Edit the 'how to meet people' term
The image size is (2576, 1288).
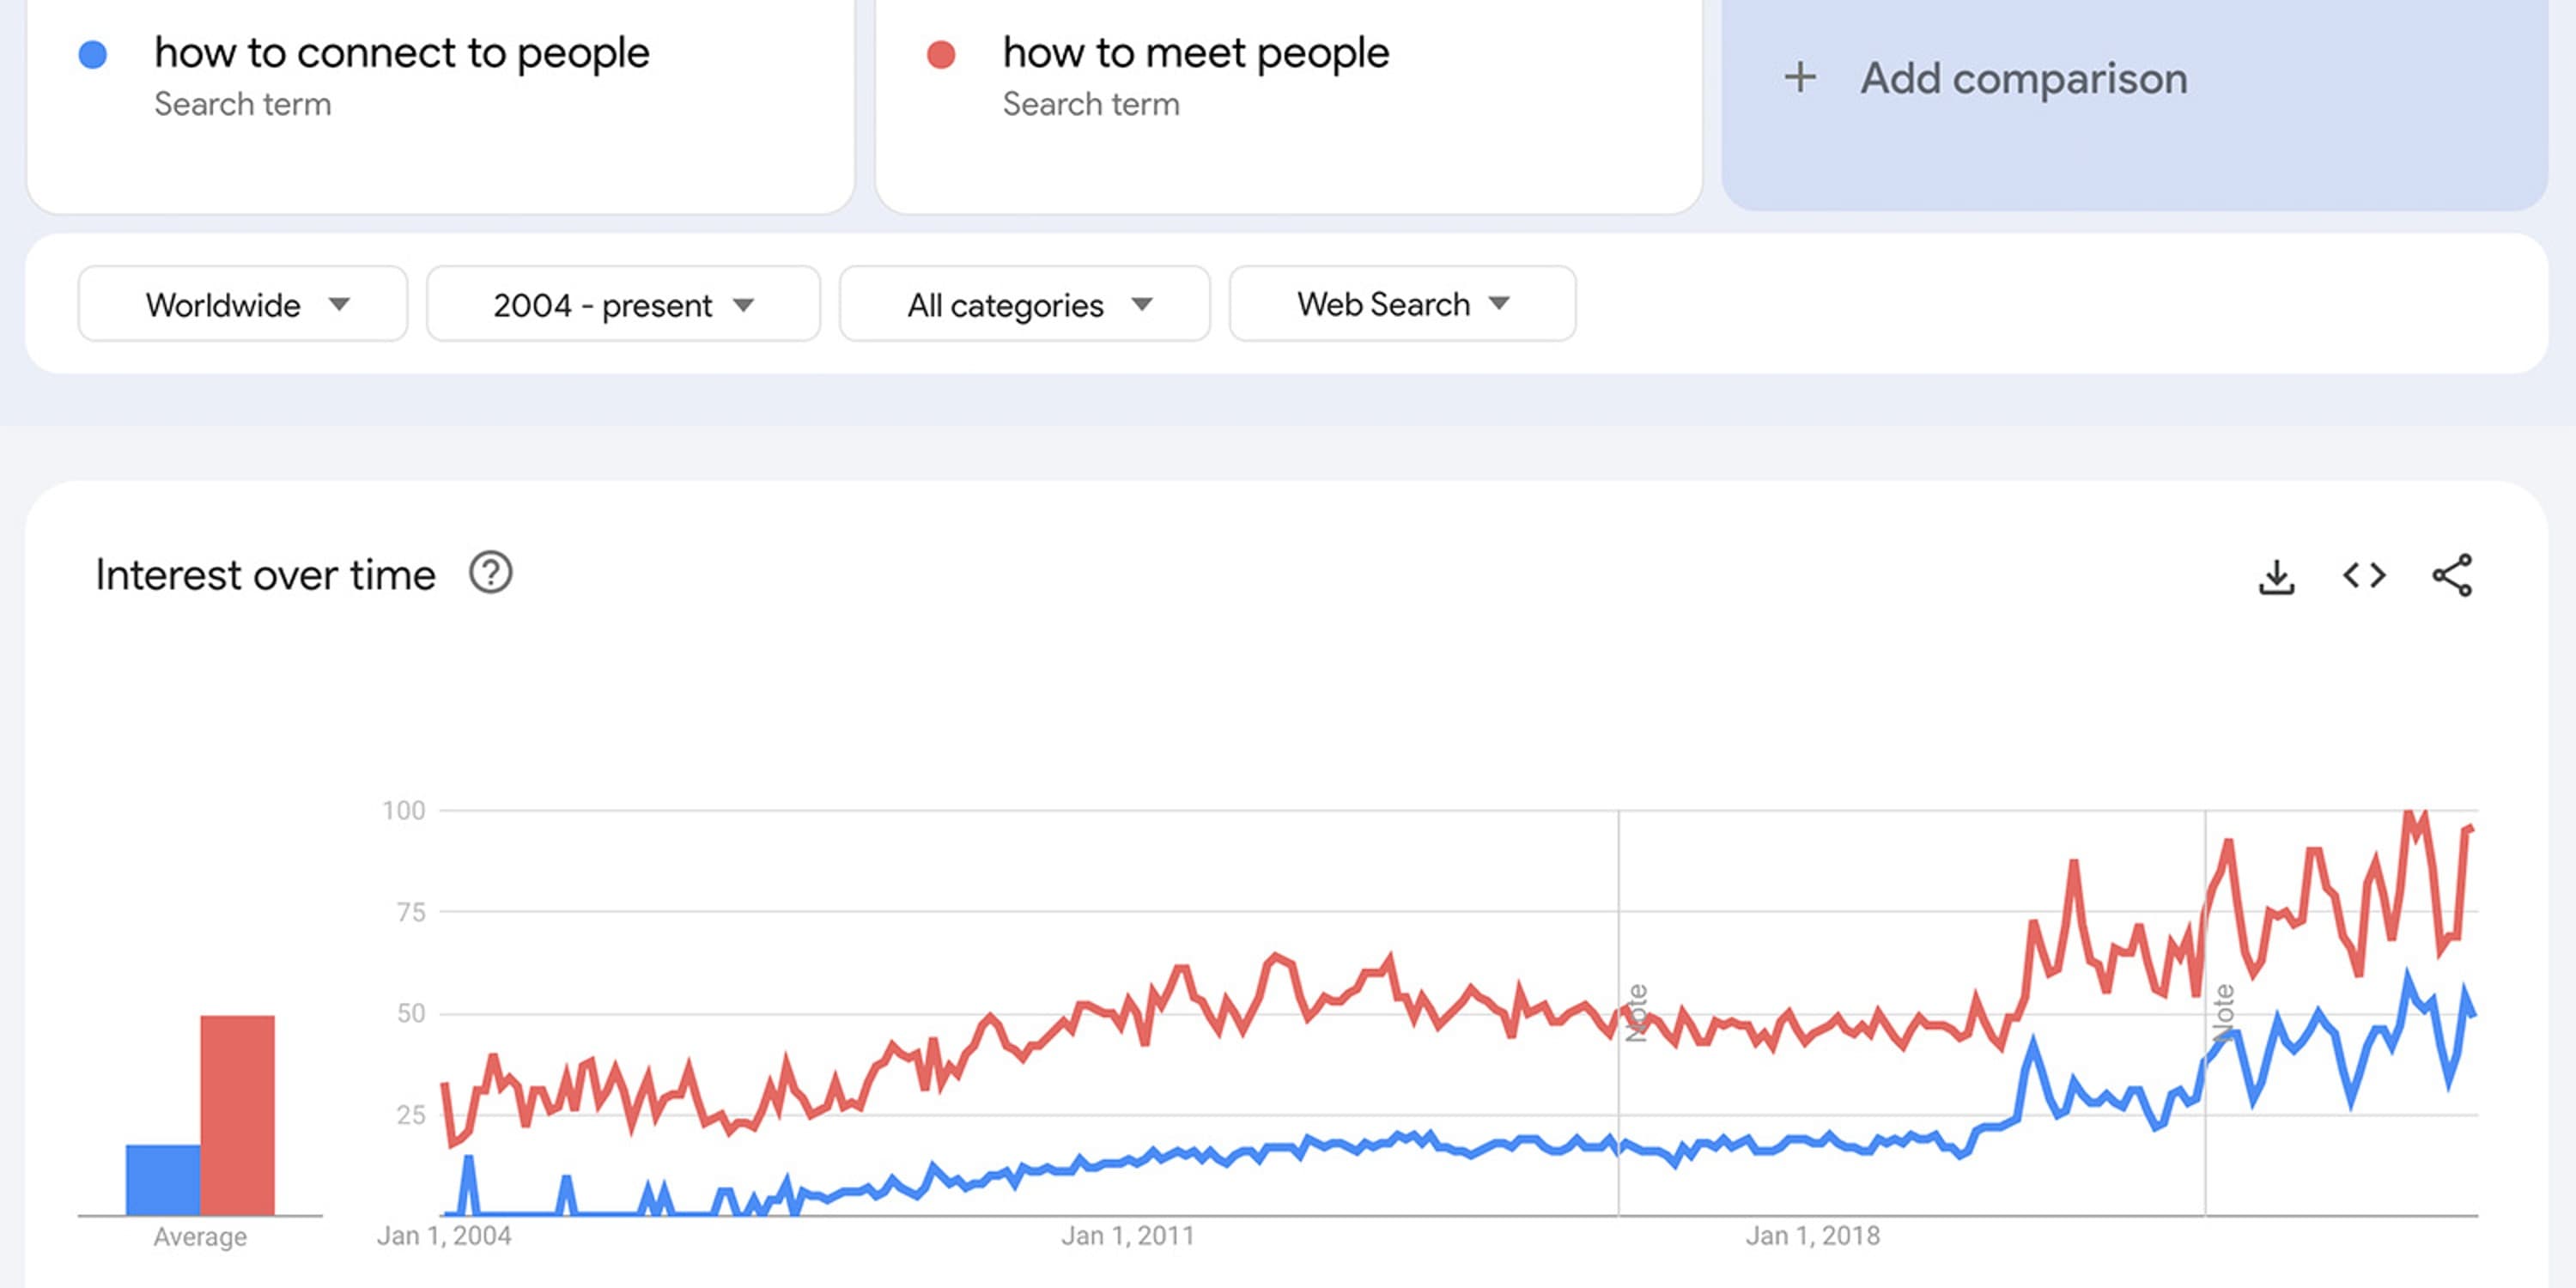pyautogui.click(x=1196, y=53)
